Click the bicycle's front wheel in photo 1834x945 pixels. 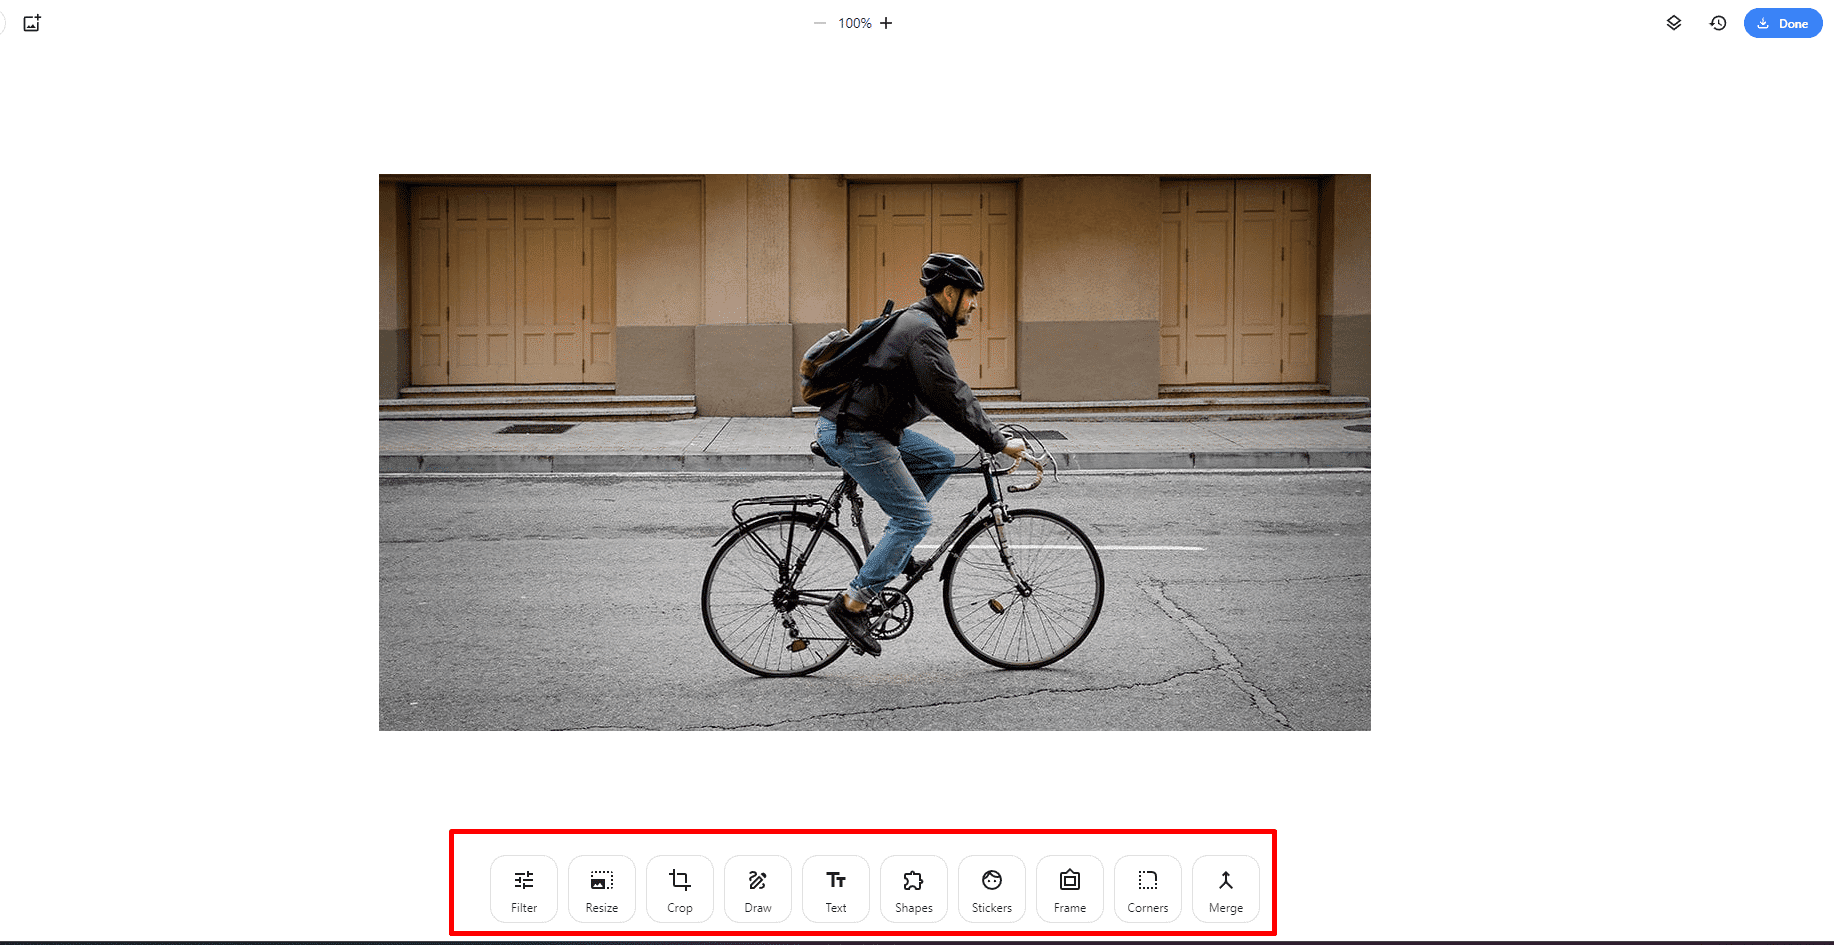point(1023,589)
